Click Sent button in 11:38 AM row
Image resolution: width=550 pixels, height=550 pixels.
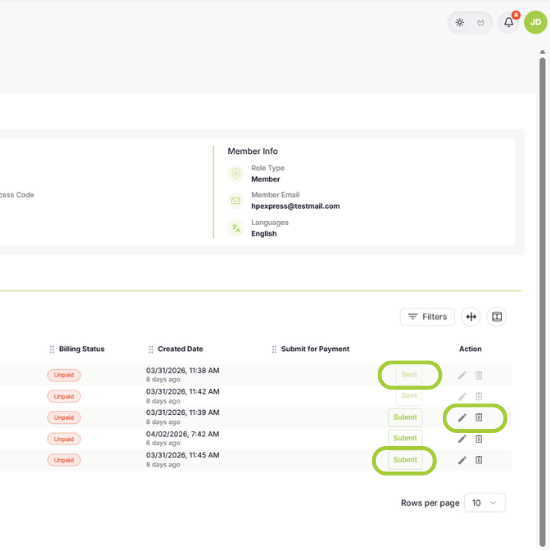coord(409,375)
